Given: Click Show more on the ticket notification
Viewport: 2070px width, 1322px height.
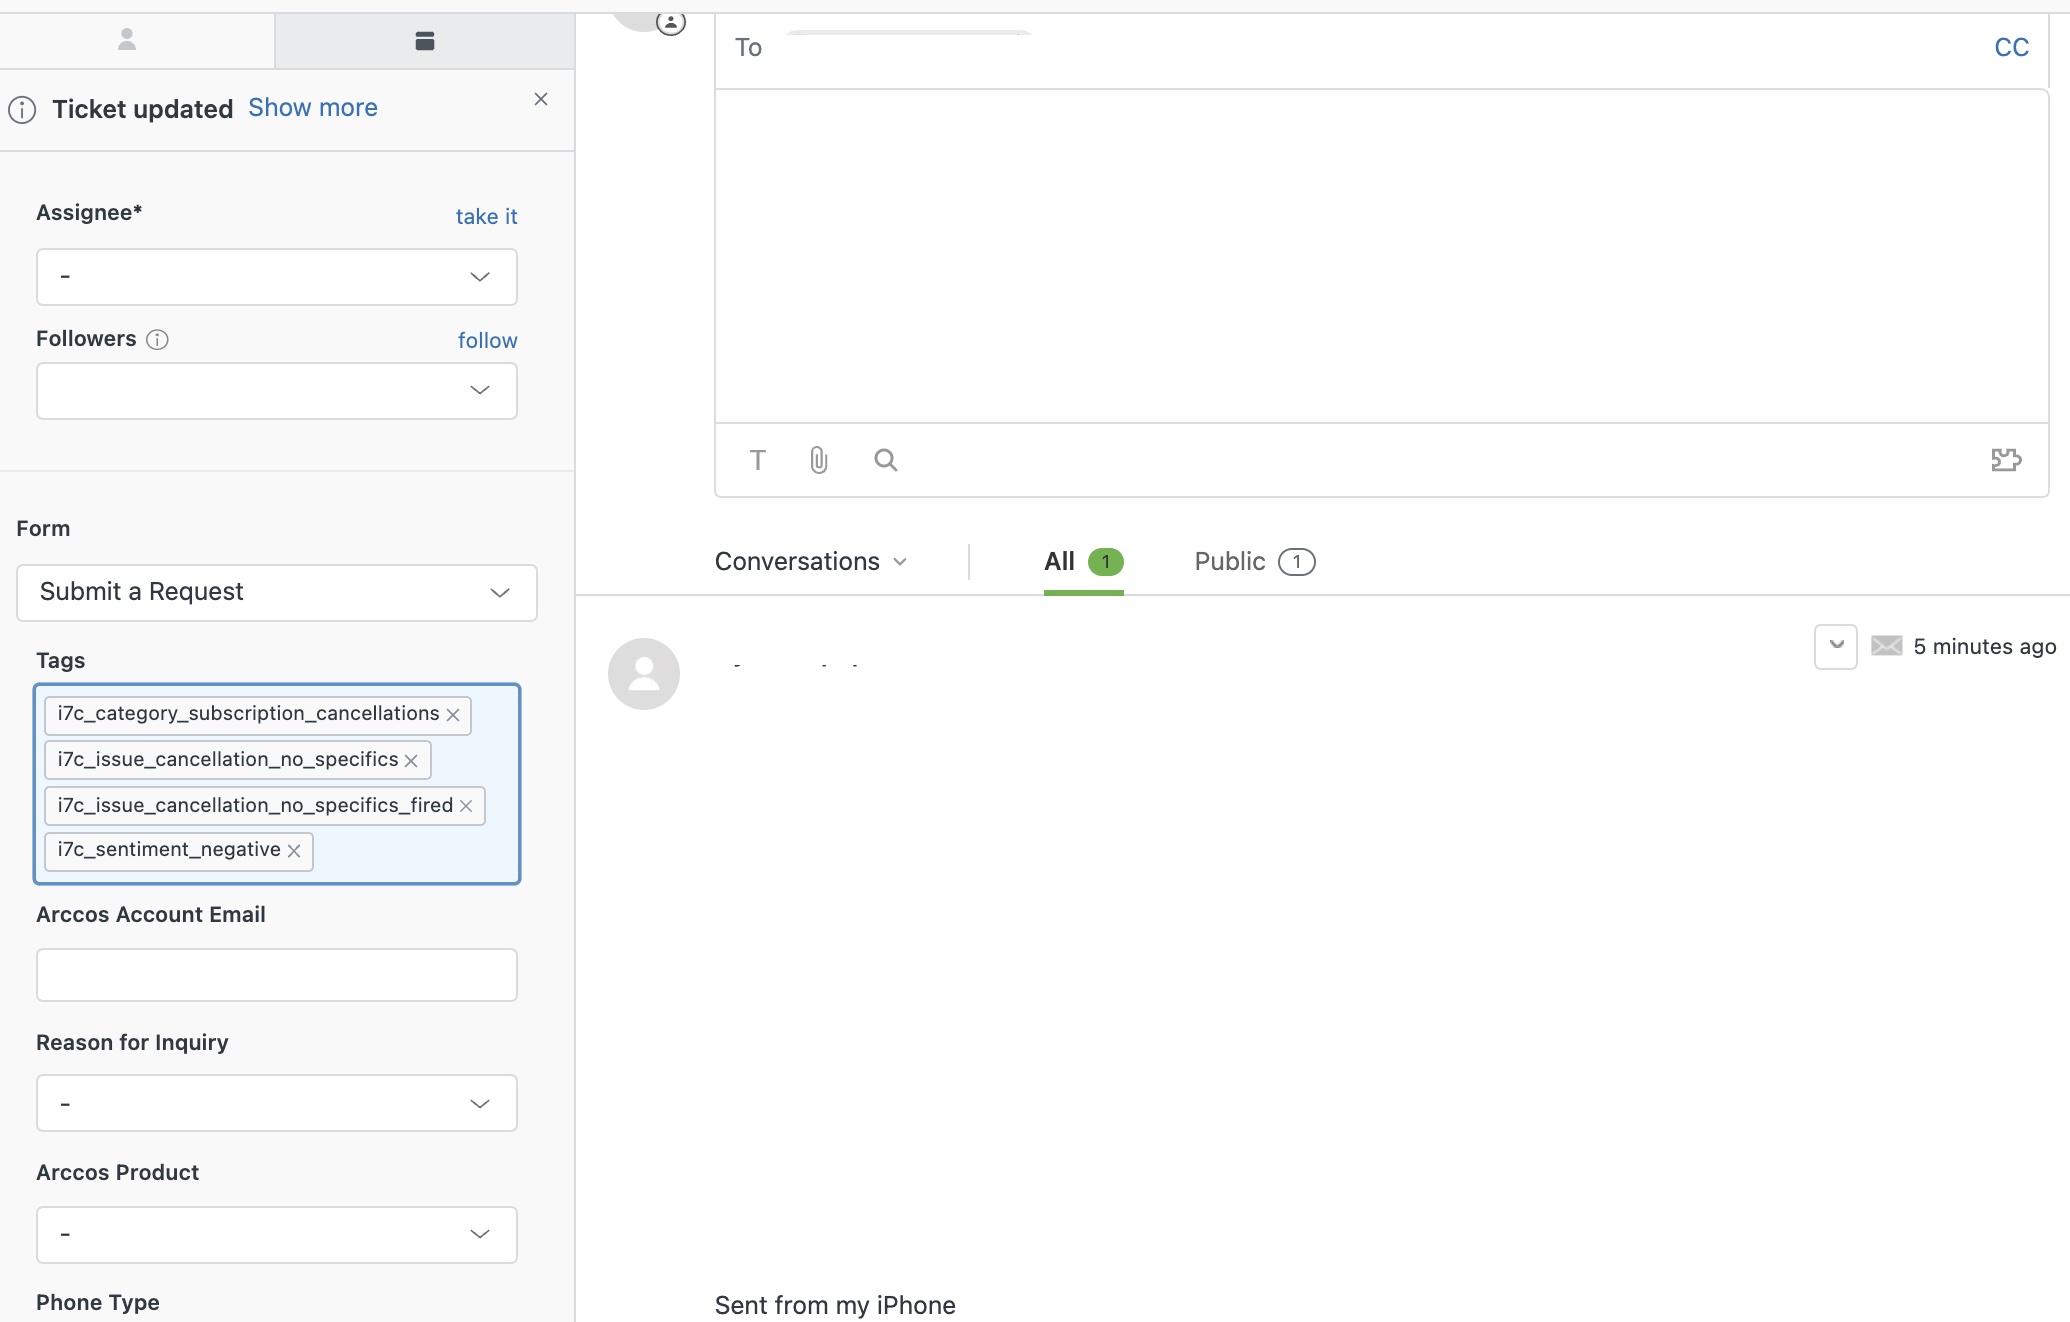Looking at the screenshot, I should (x=312, y=107).
